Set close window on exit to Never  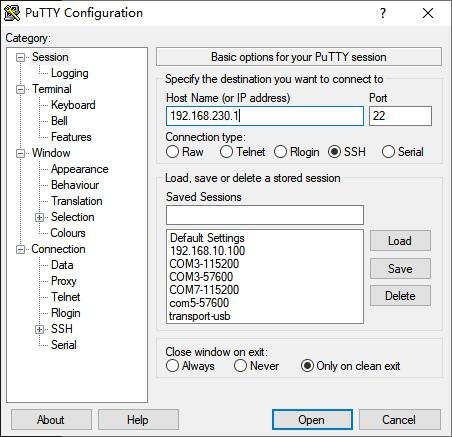(240, 366)
